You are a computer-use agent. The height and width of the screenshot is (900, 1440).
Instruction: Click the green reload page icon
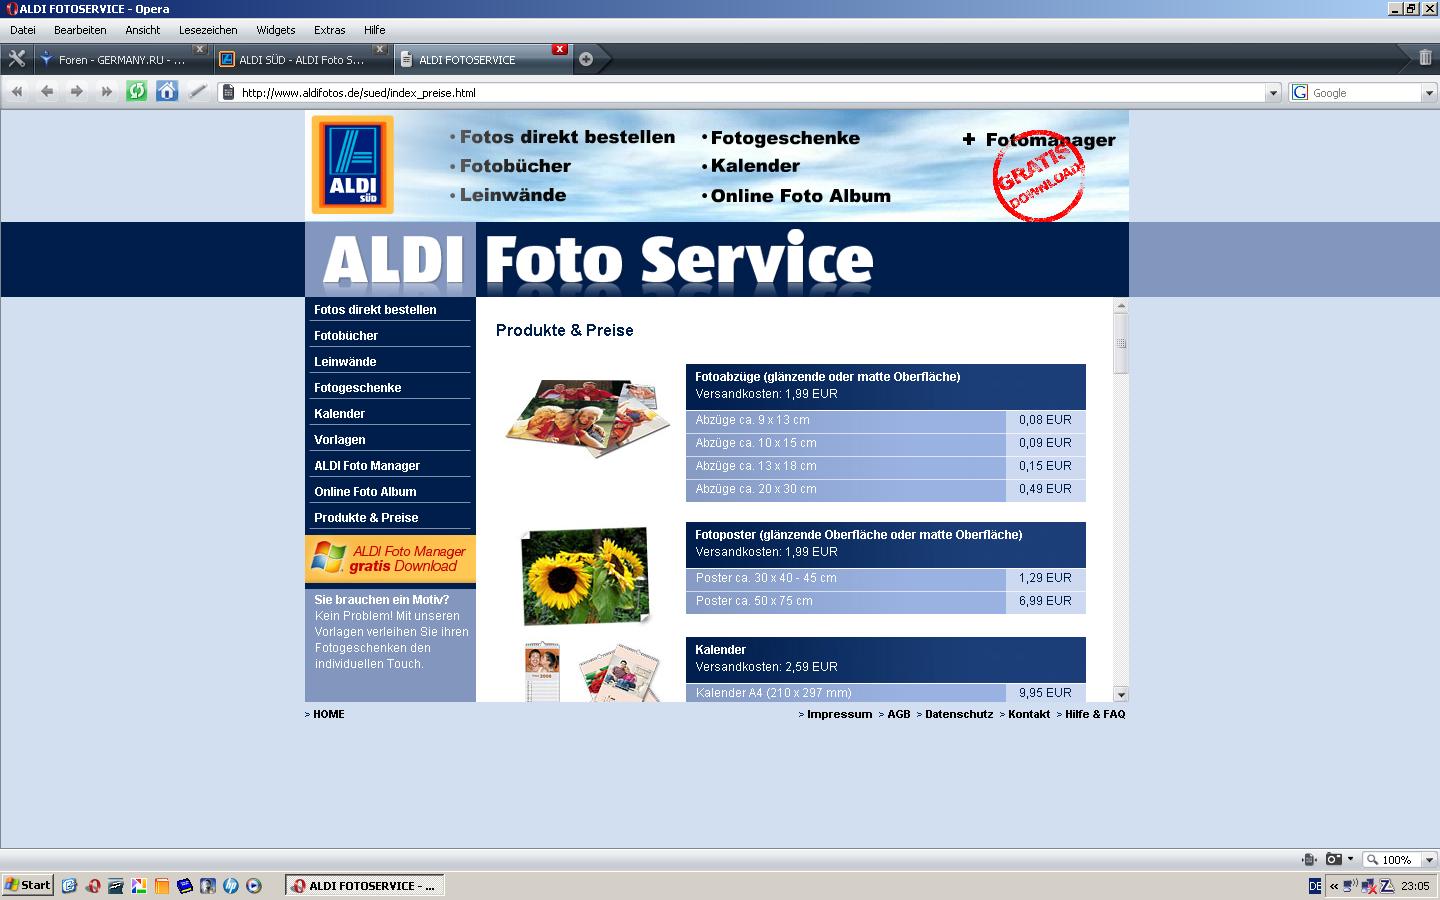[x=137, y=92]
